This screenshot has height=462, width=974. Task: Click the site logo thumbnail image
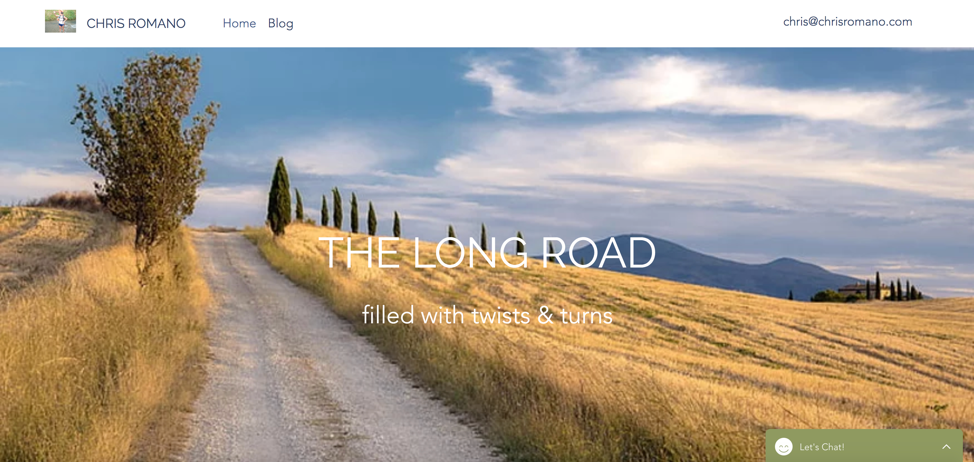pyautogui.click(x=60, y=21)
